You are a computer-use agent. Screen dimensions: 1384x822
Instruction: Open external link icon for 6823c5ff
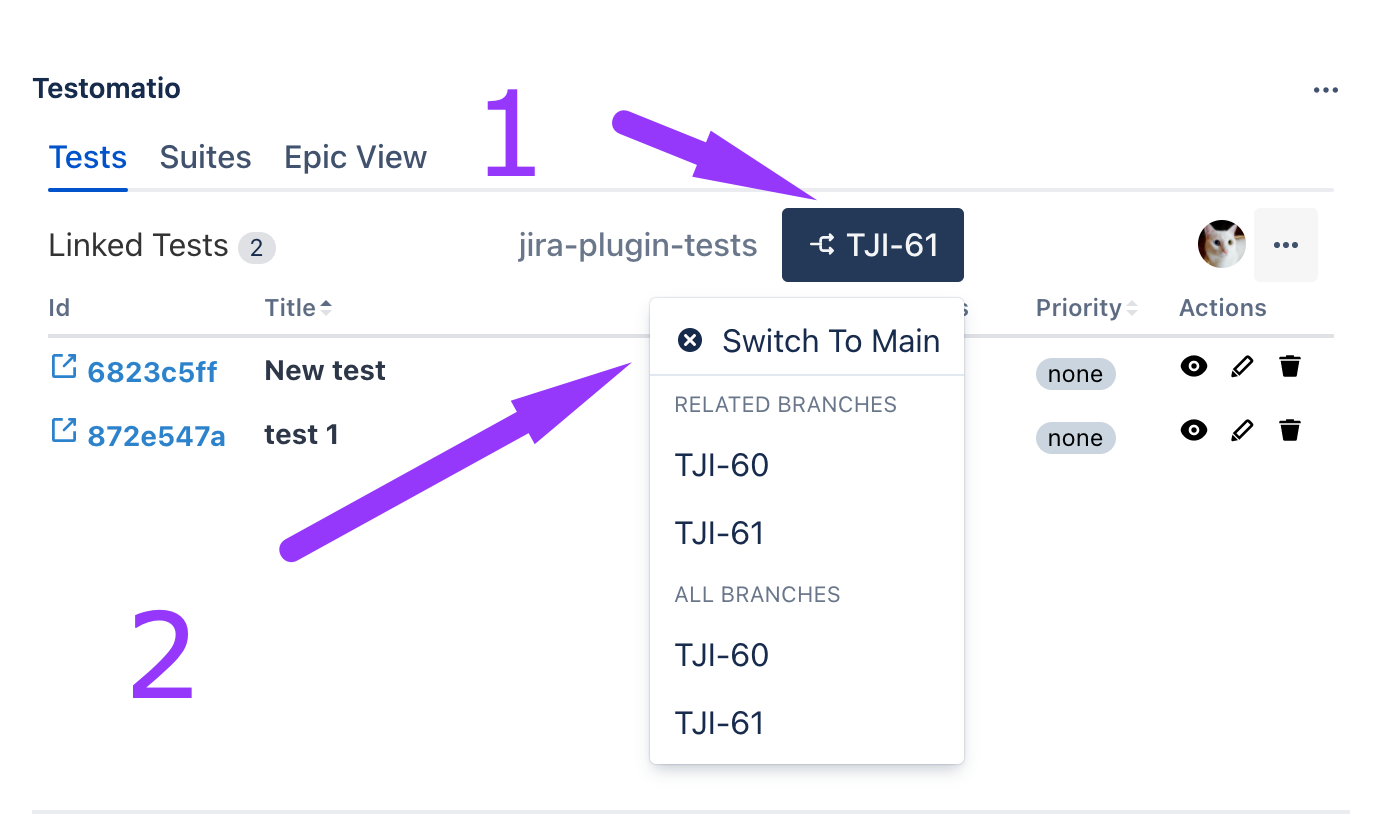(x=63, y=368)
